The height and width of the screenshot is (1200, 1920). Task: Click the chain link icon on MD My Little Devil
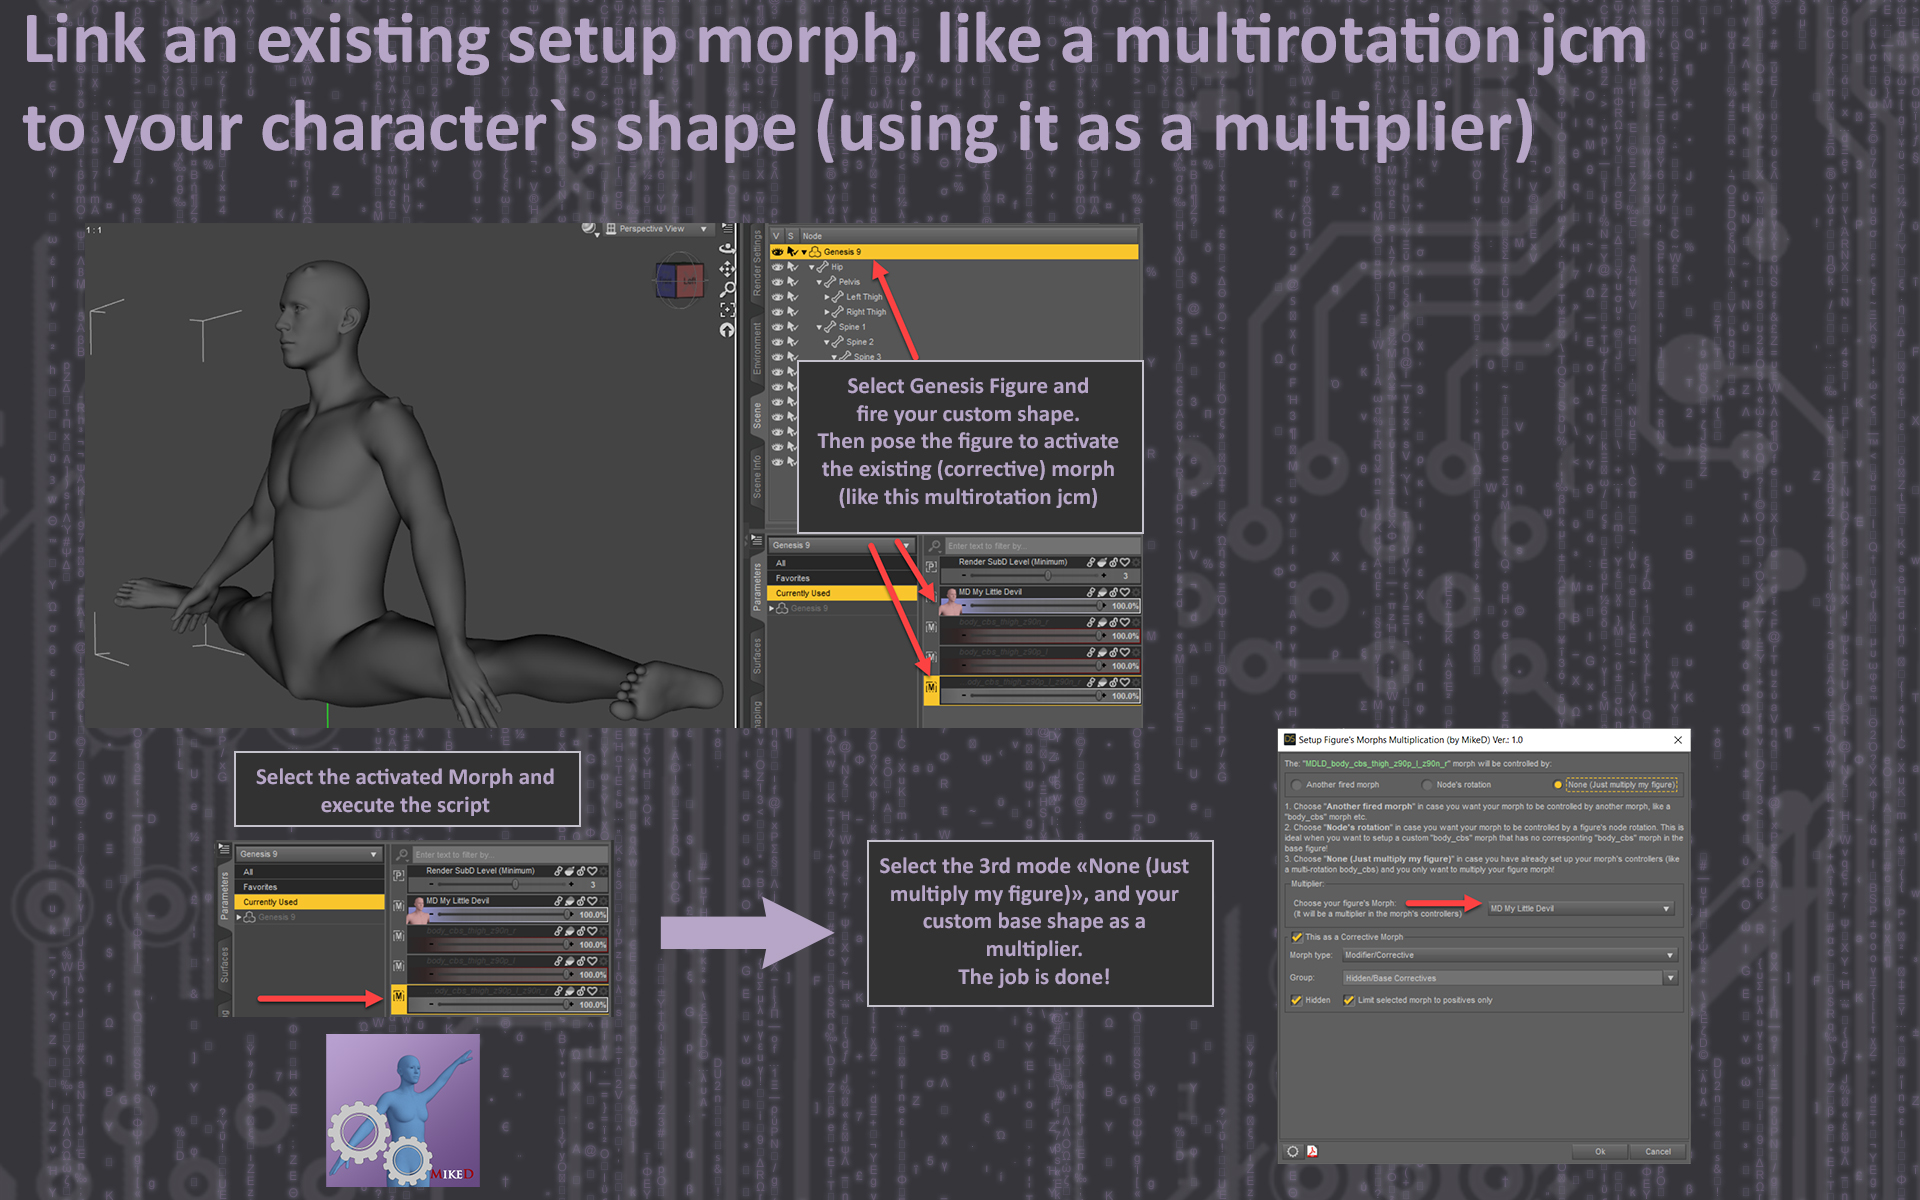pyautogui.click(x=1091, y=593)
